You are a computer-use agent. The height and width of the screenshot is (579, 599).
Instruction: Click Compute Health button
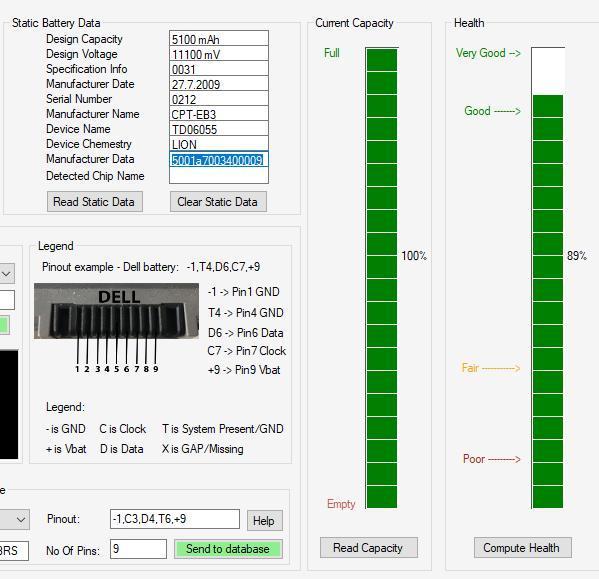click(522, 548)
